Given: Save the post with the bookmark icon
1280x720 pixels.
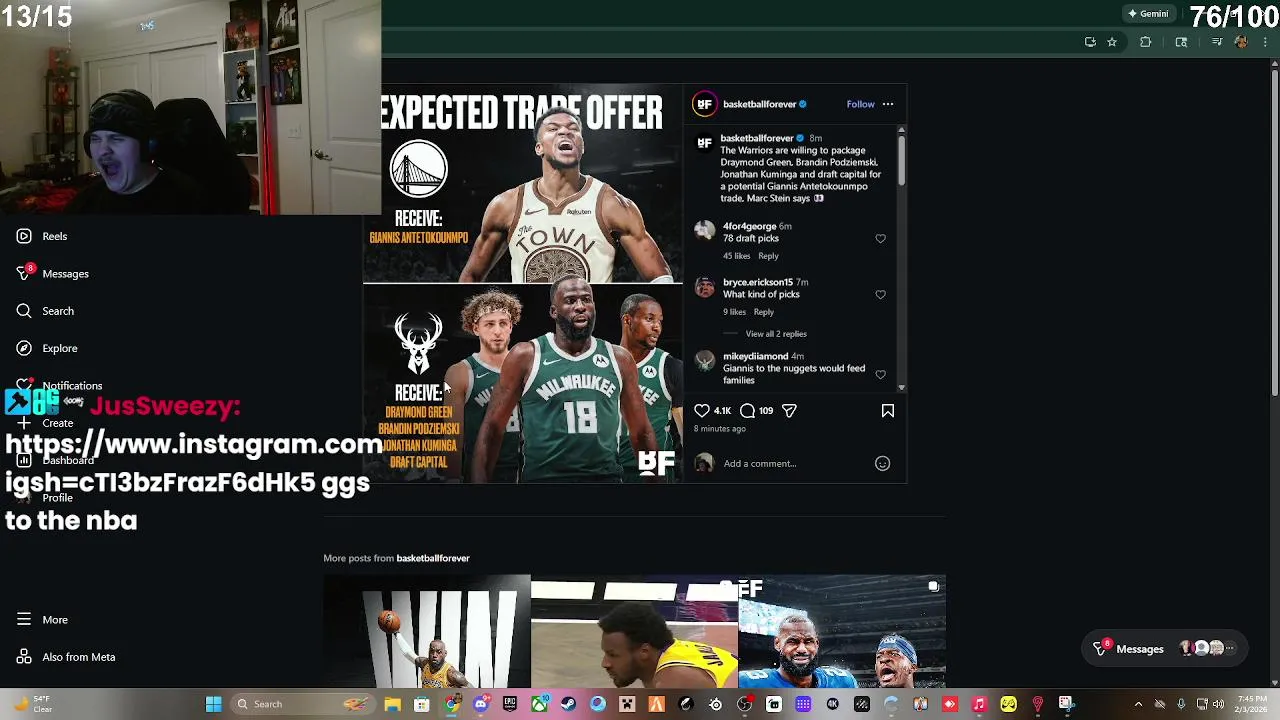Looking at the screenshot, I should [x=888, y=410].
